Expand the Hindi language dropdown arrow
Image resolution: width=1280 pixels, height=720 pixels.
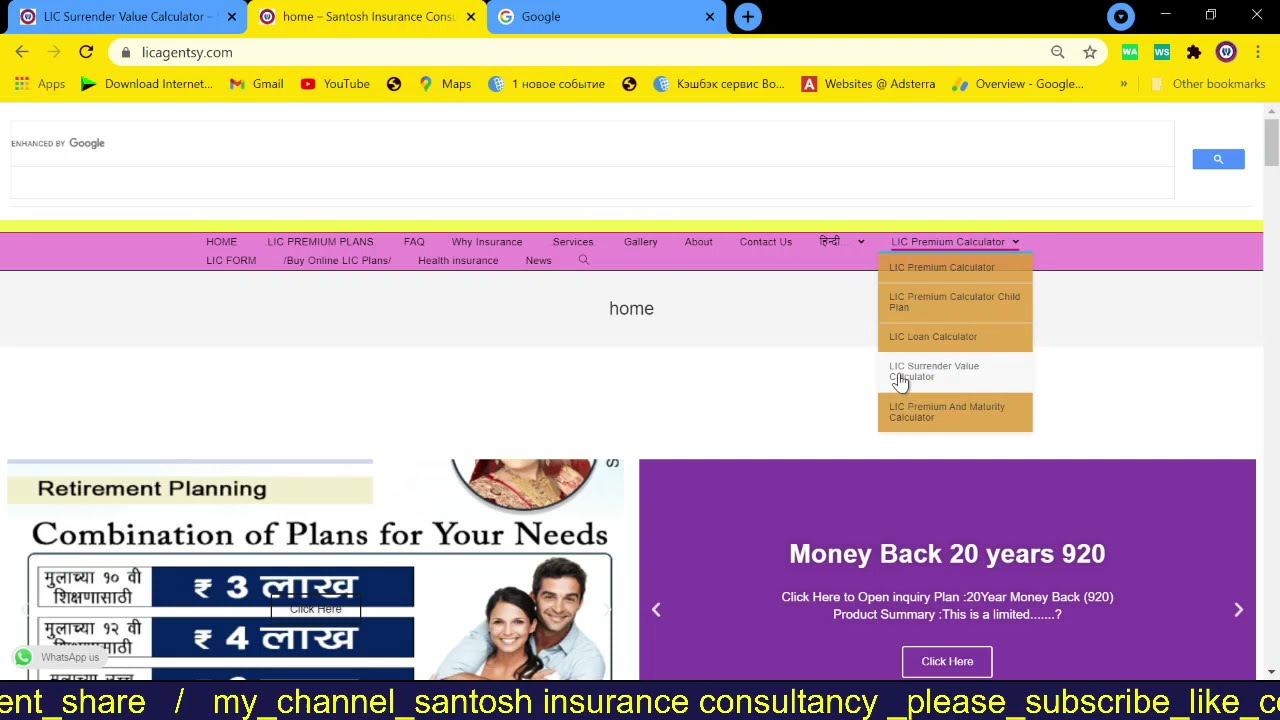860,242
